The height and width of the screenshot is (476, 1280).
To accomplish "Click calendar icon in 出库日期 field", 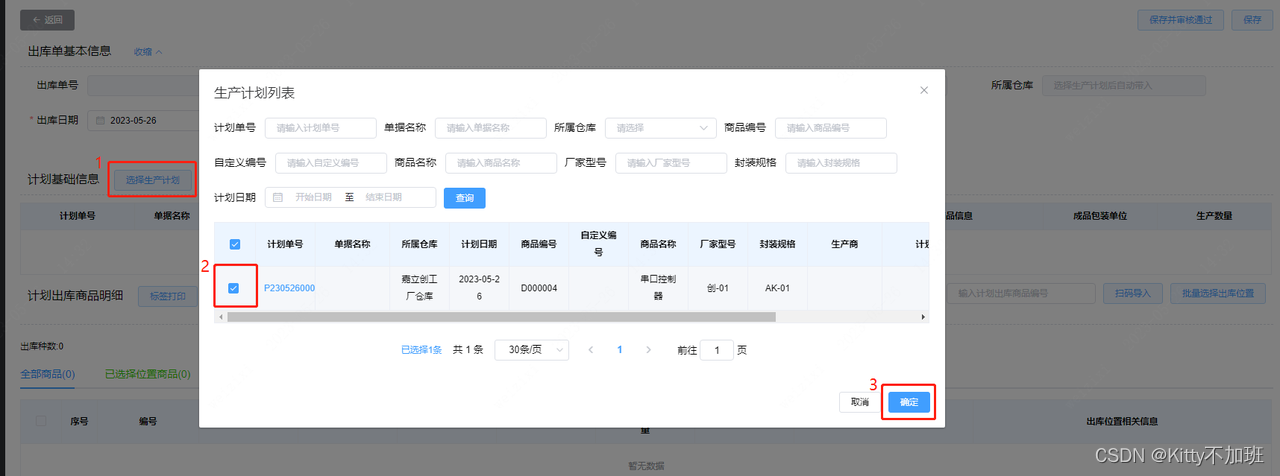I will (x=100, y=120).
